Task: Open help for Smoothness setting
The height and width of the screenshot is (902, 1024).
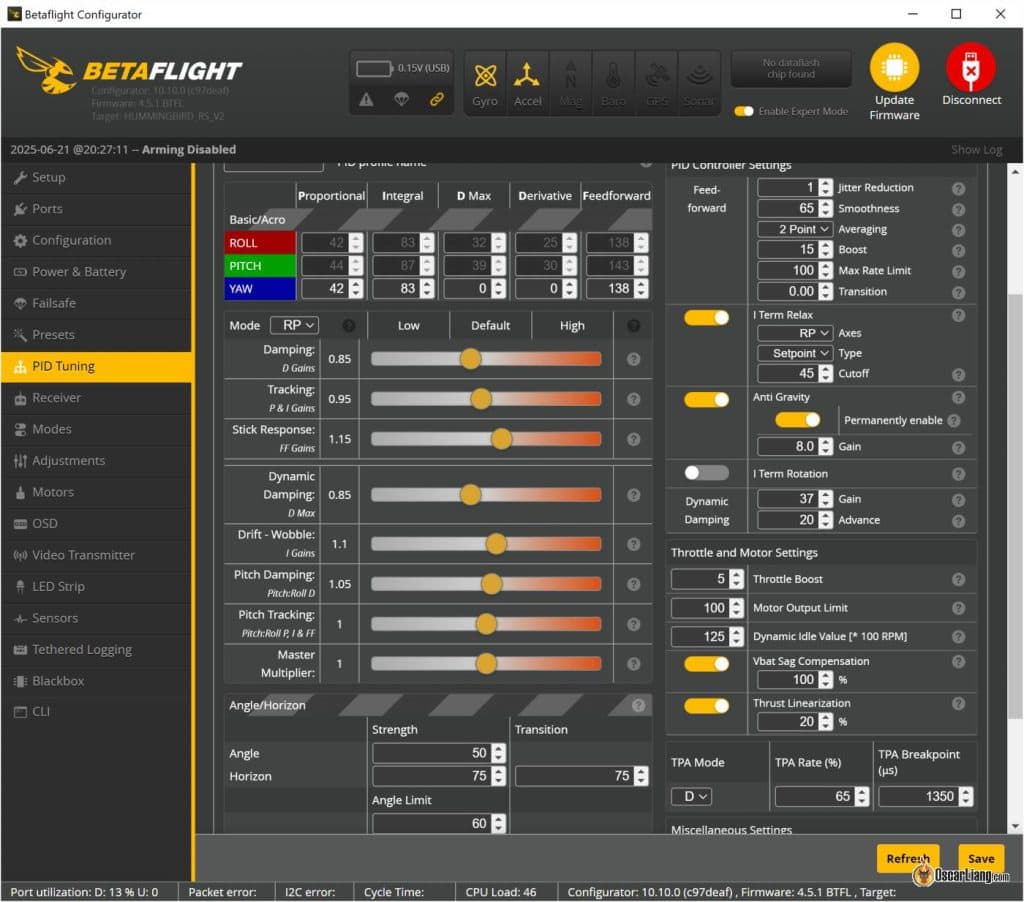Action: (958, 209)
